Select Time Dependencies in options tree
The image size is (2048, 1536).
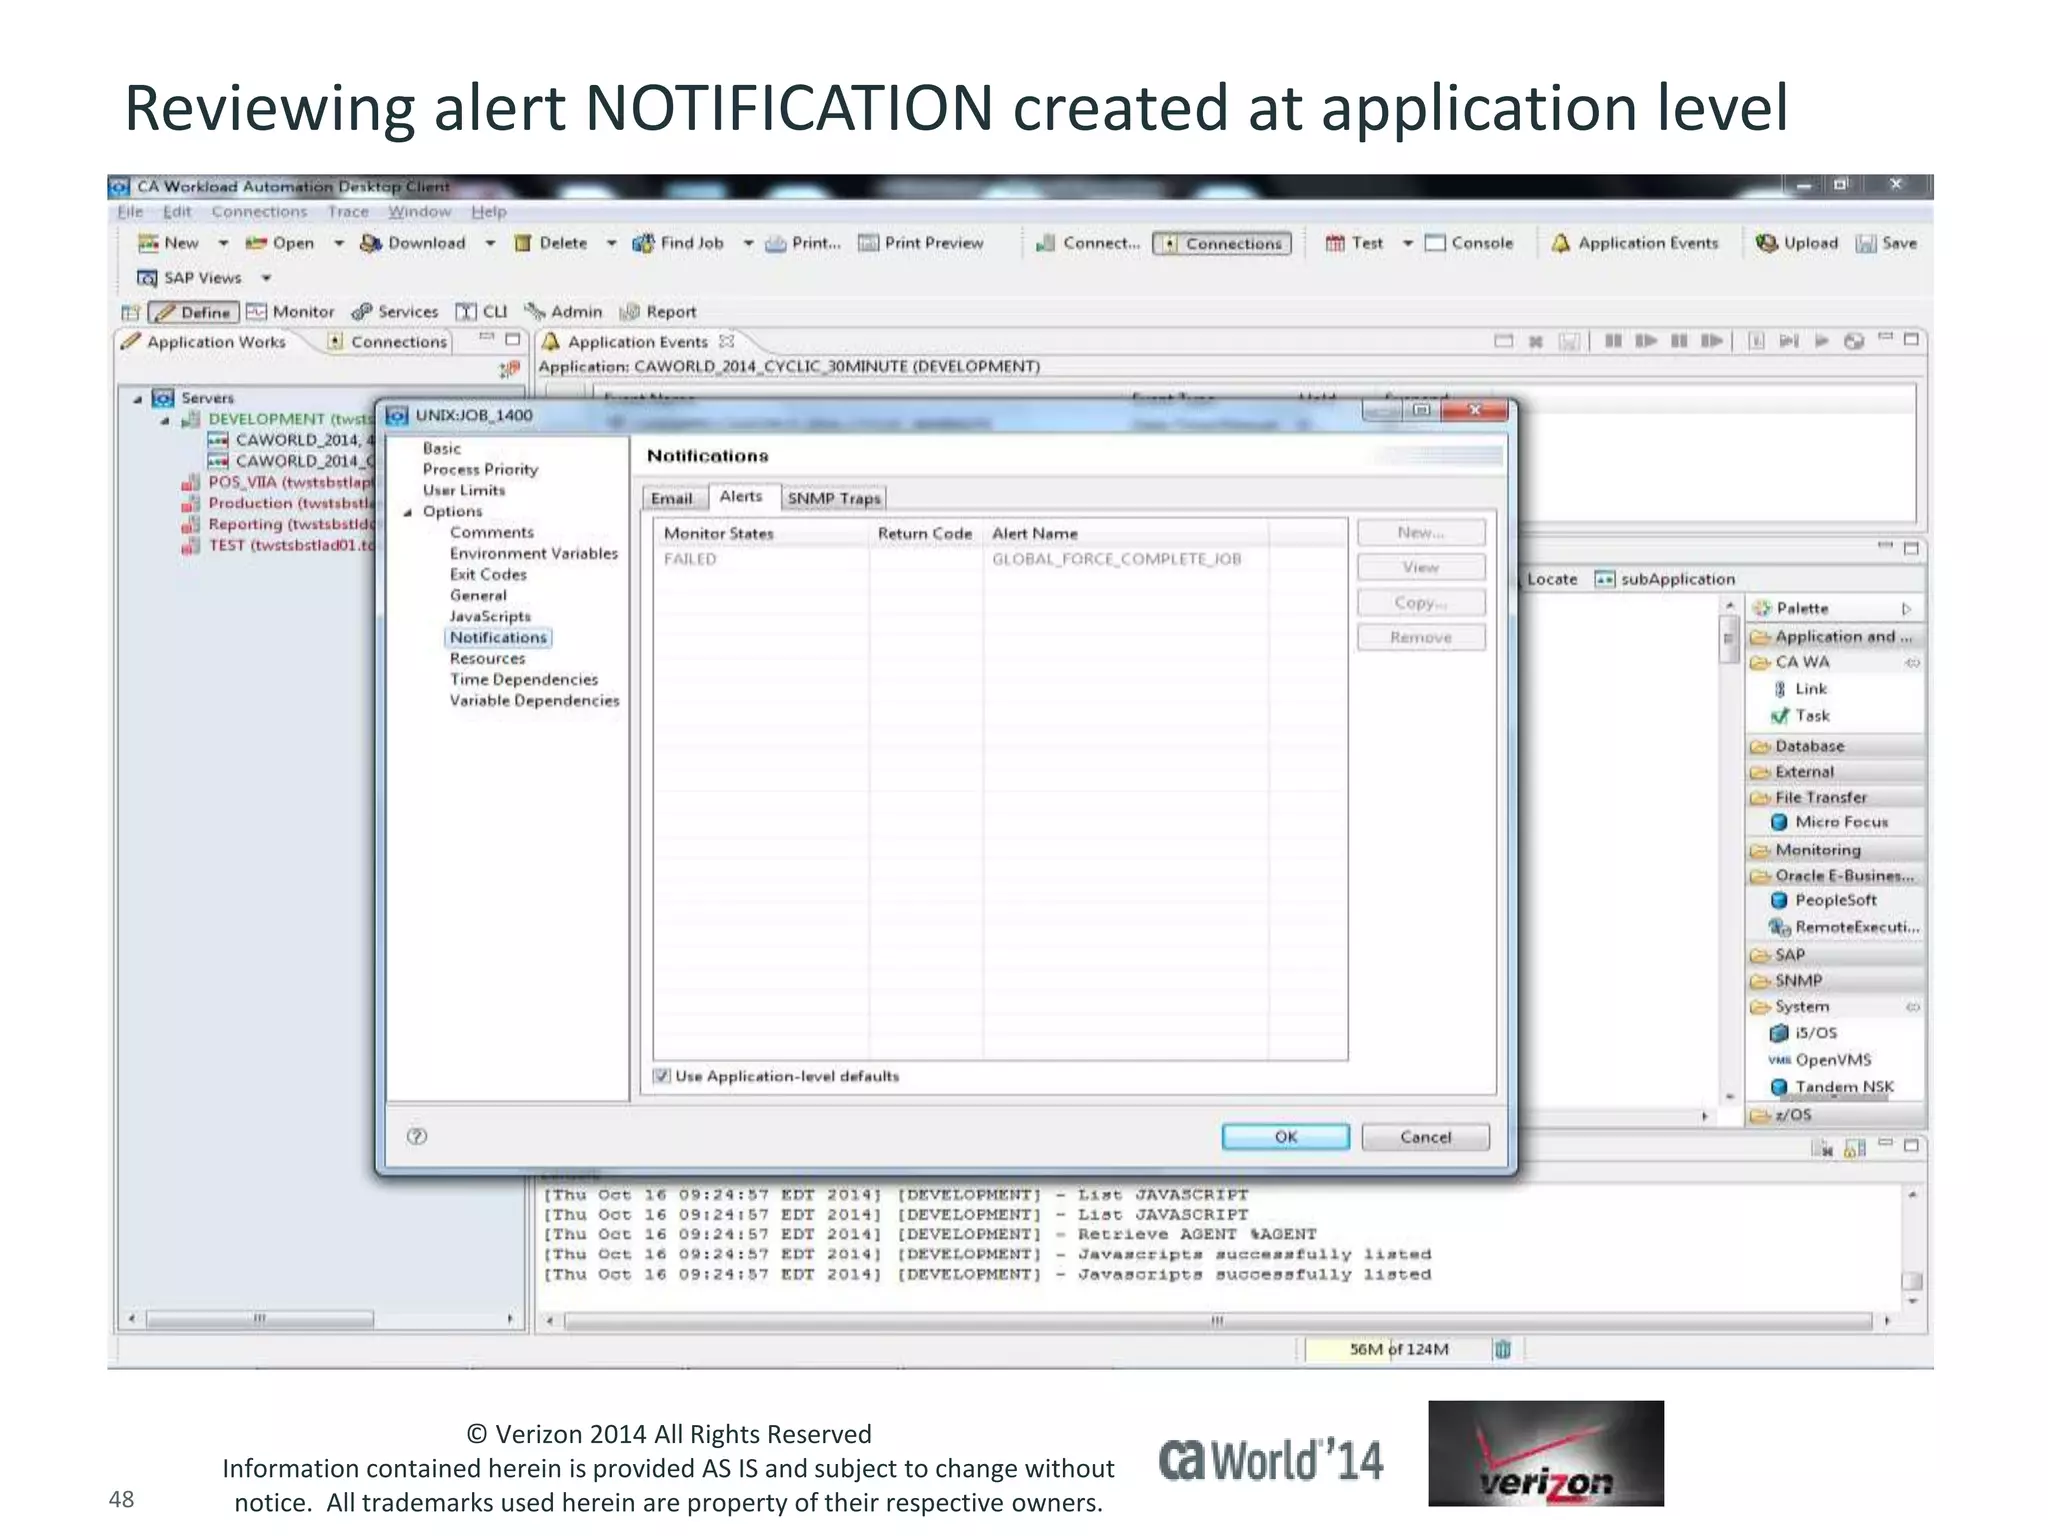coord(524,680)
